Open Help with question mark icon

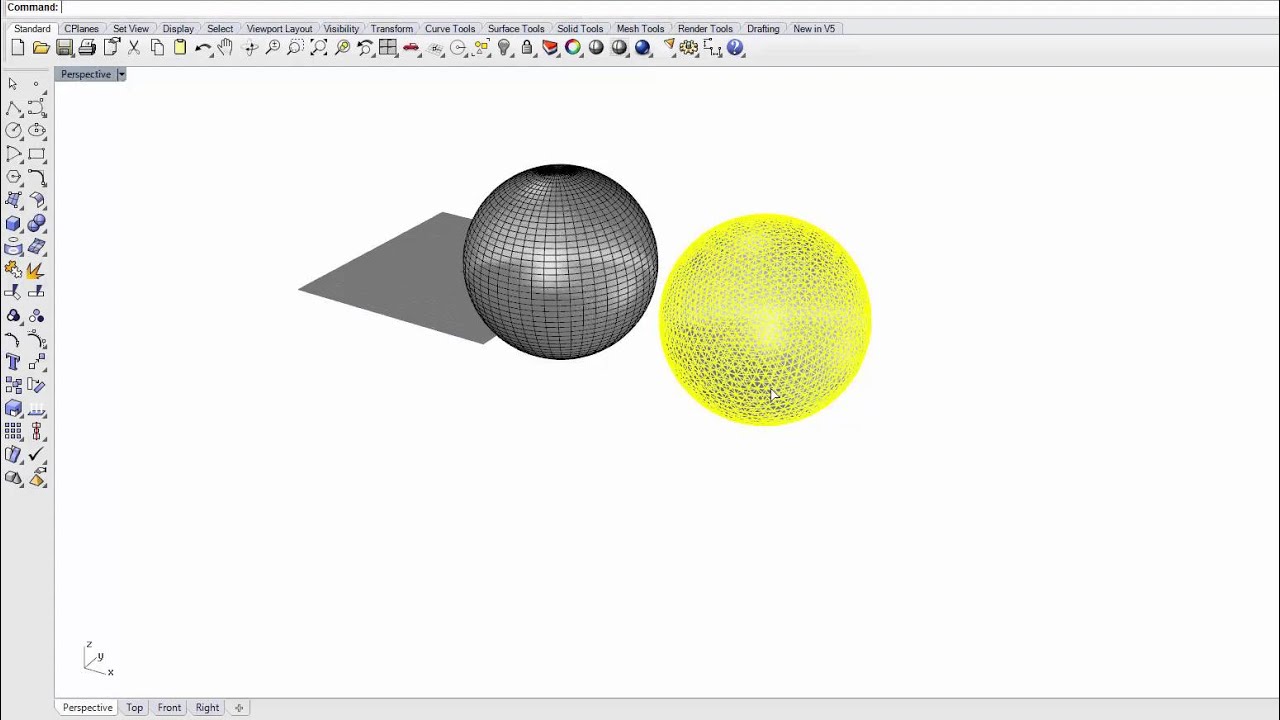[x=736, y=48]
